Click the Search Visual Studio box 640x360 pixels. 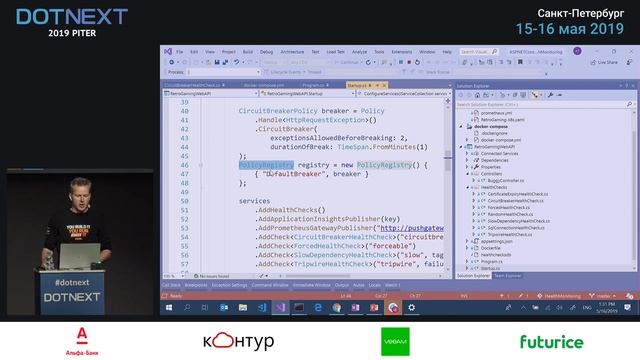pos(479,52)
